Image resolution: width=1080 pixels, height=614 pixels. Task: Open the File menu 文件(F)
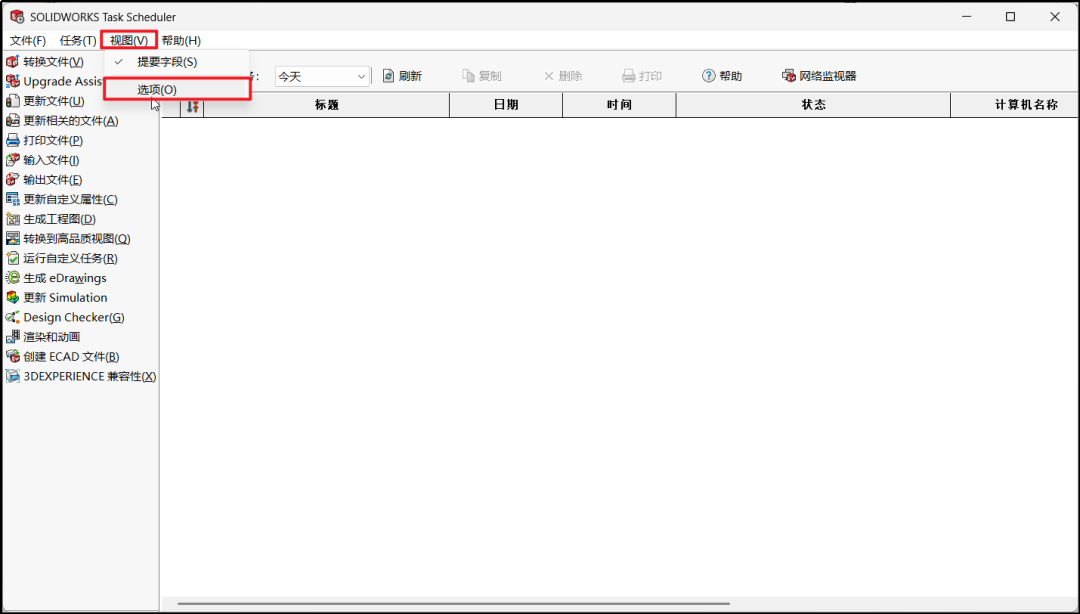pyautogui.click(x=28, y=41)
